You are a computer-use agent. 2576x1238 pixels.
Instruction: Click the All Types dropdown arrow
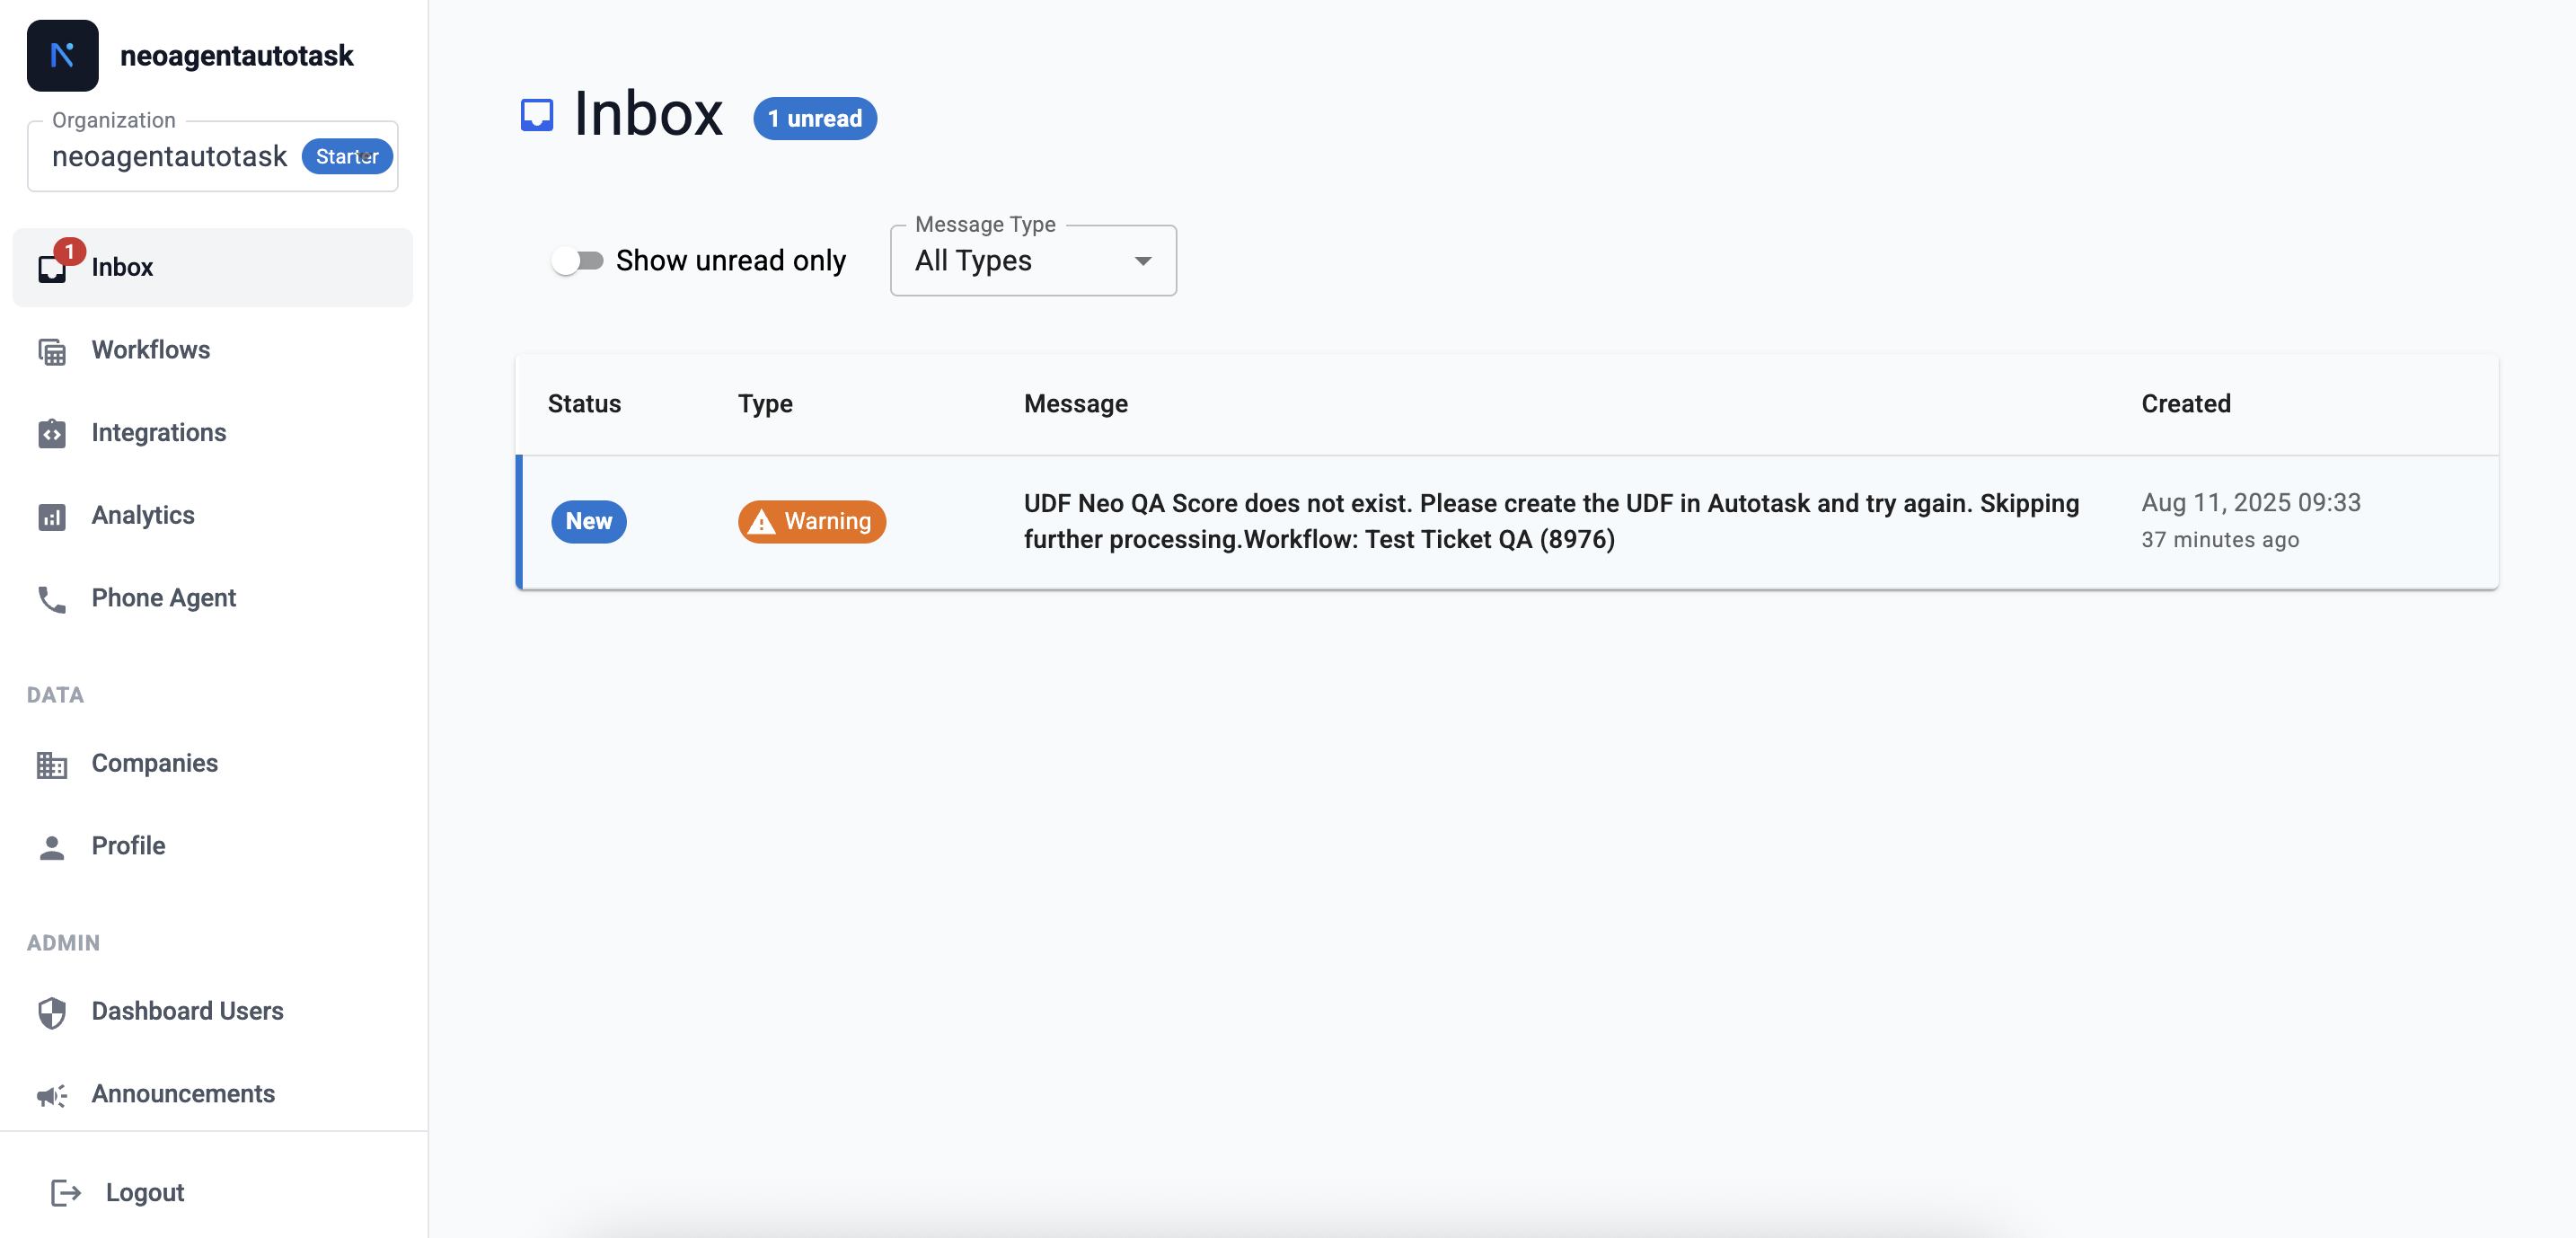coord(1142,261)
